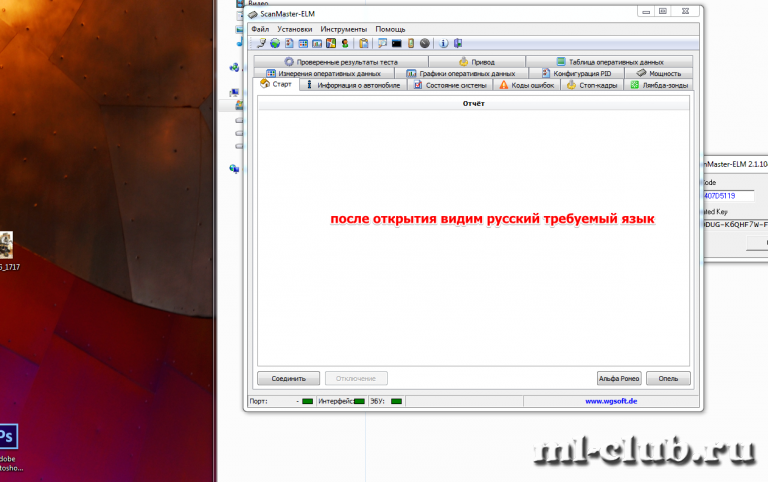Minimize the ScanMaster-ELM window
The width and height of the screenshot is (768, 482).
(x=646, y=11)
